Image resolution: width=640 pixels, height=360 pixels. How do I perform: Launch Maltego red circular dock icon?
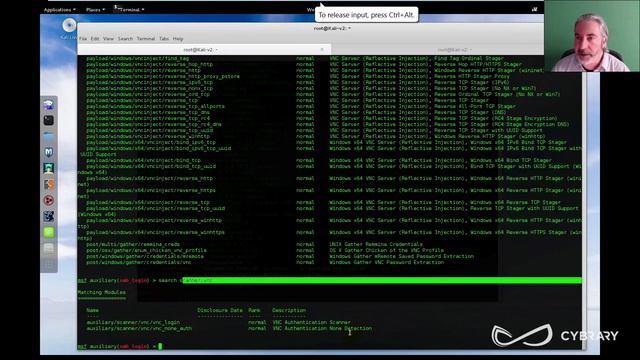click(x=49, y=200)
